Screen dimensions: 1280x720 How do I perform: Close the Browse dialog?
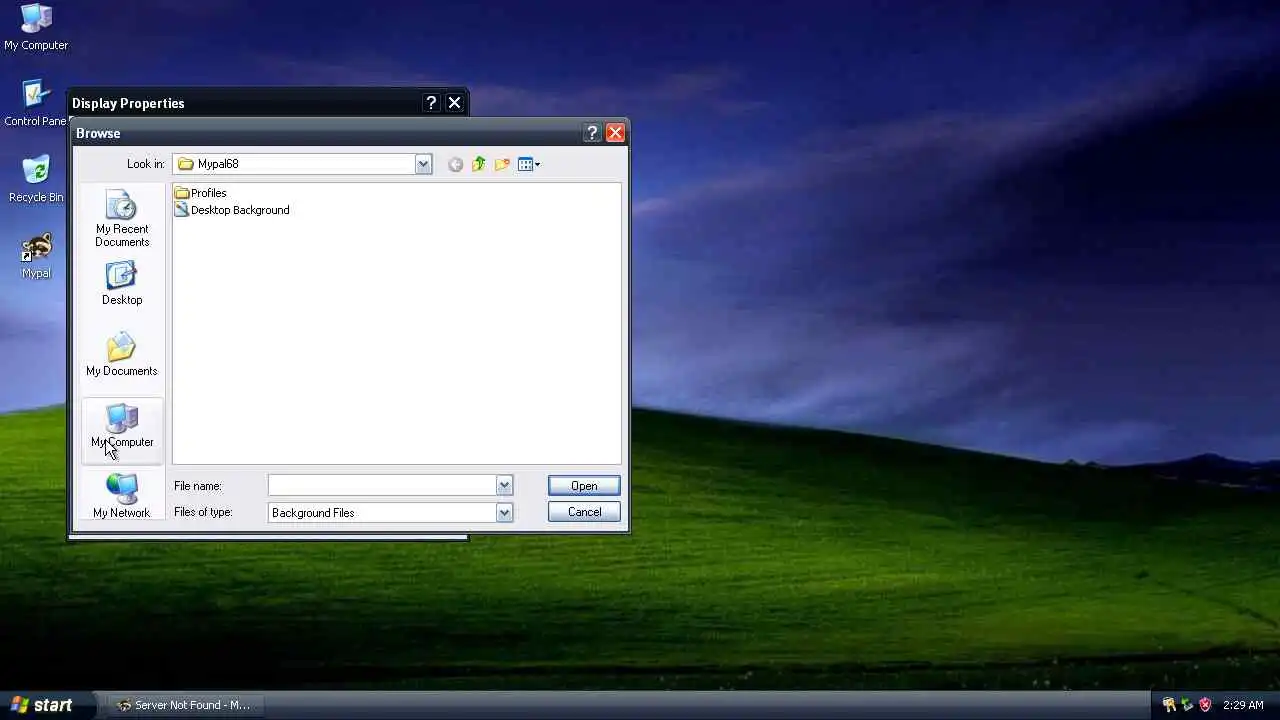coord(615,132)
